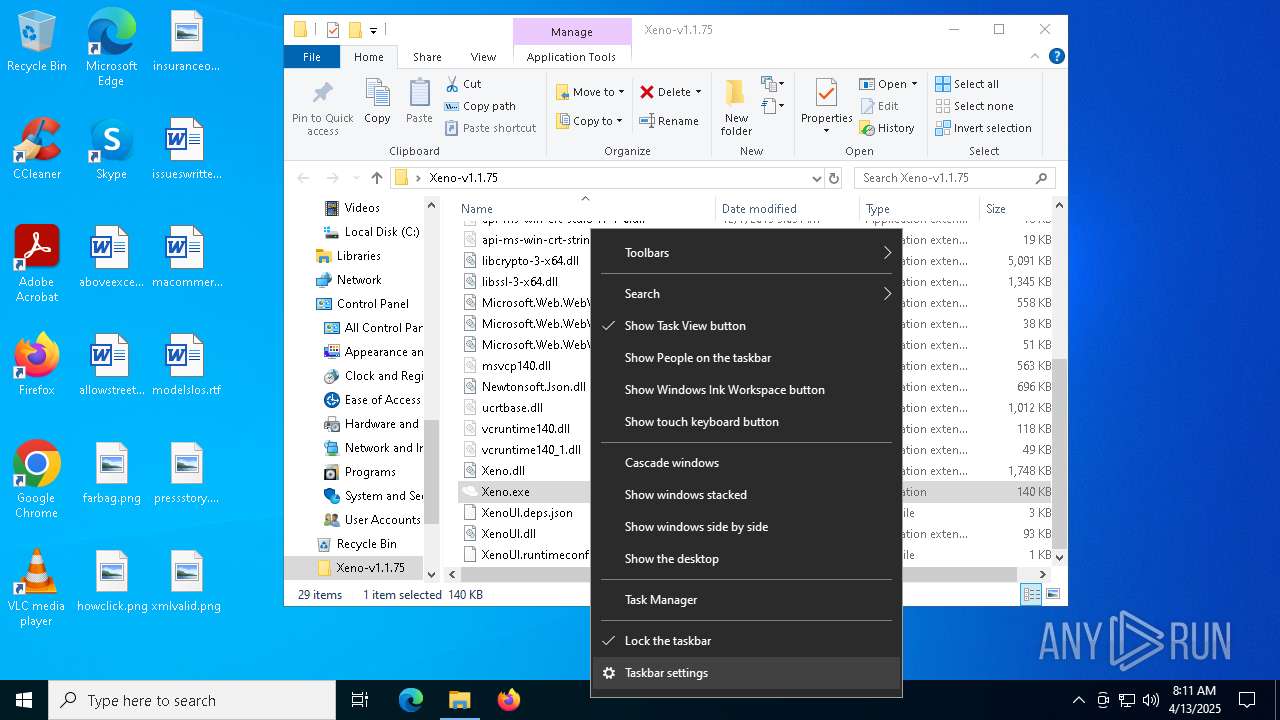1280x720 pixels.
Task: Click the Edit ribbon button
Action: 878,106
